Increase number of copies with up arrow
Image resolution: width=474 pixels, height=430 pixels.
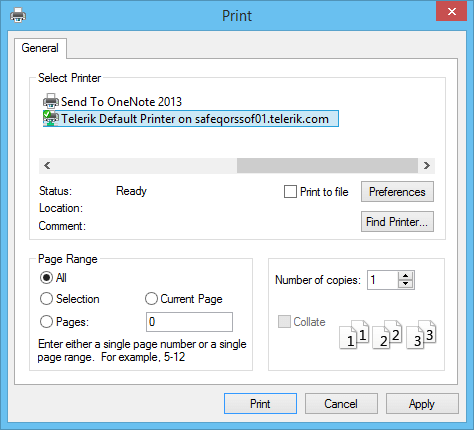406,276
